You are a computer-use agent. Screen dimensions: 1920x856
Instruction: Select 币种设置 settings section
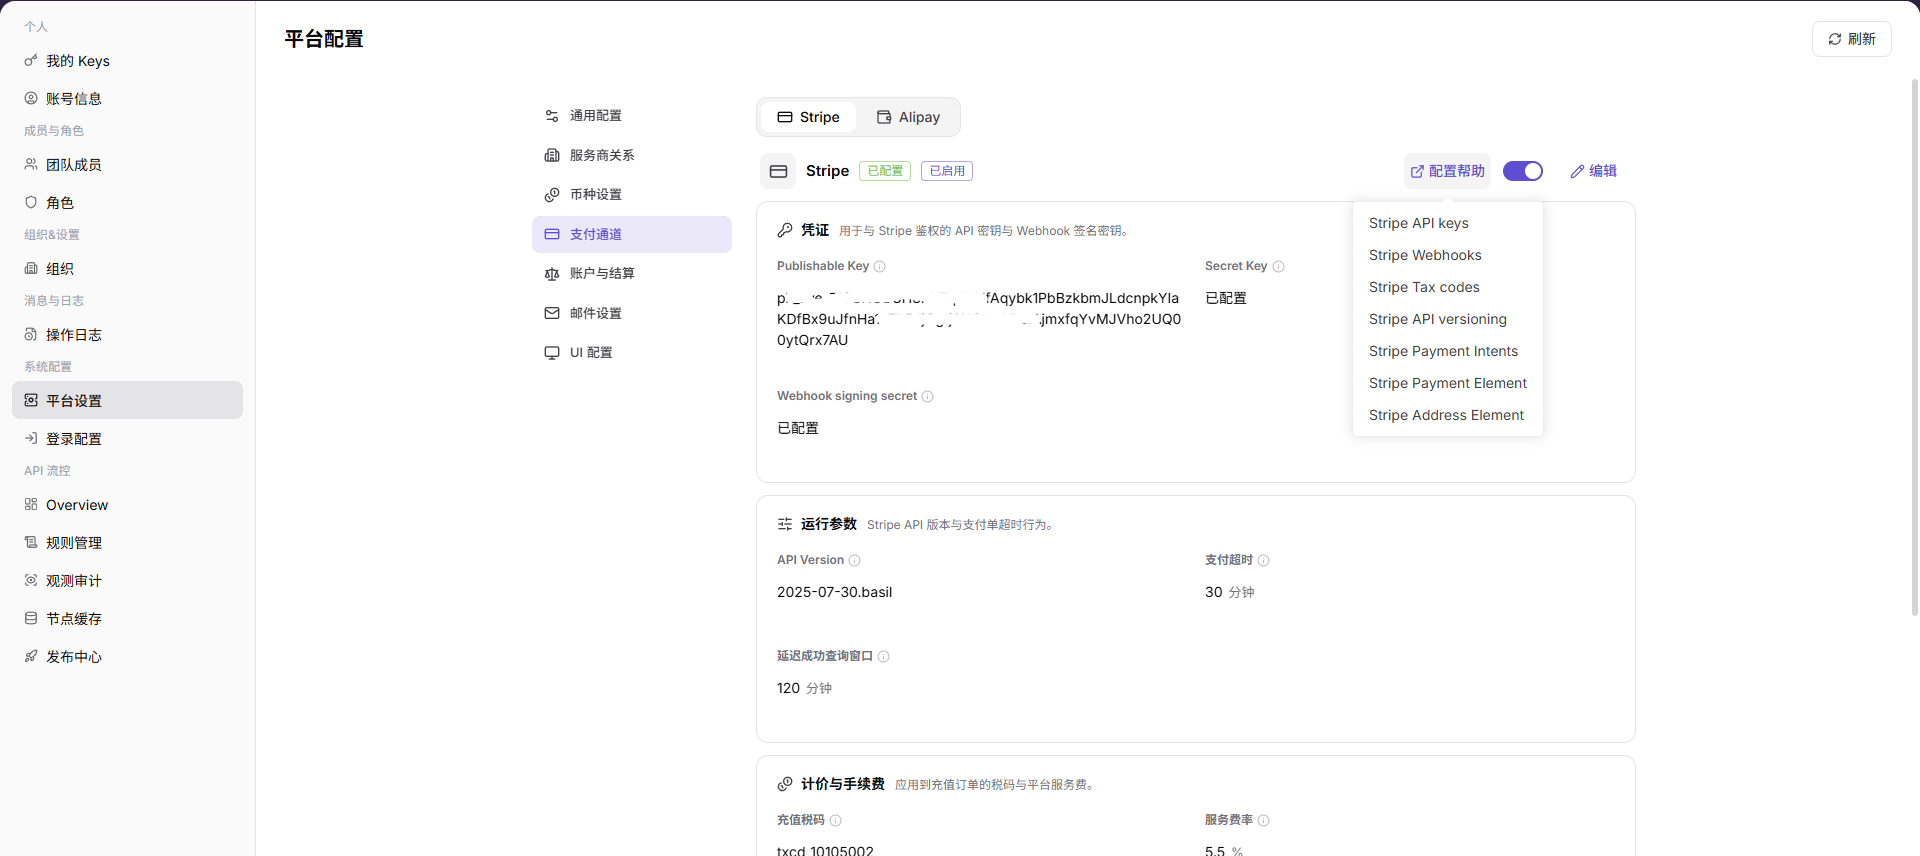(632, 194)
